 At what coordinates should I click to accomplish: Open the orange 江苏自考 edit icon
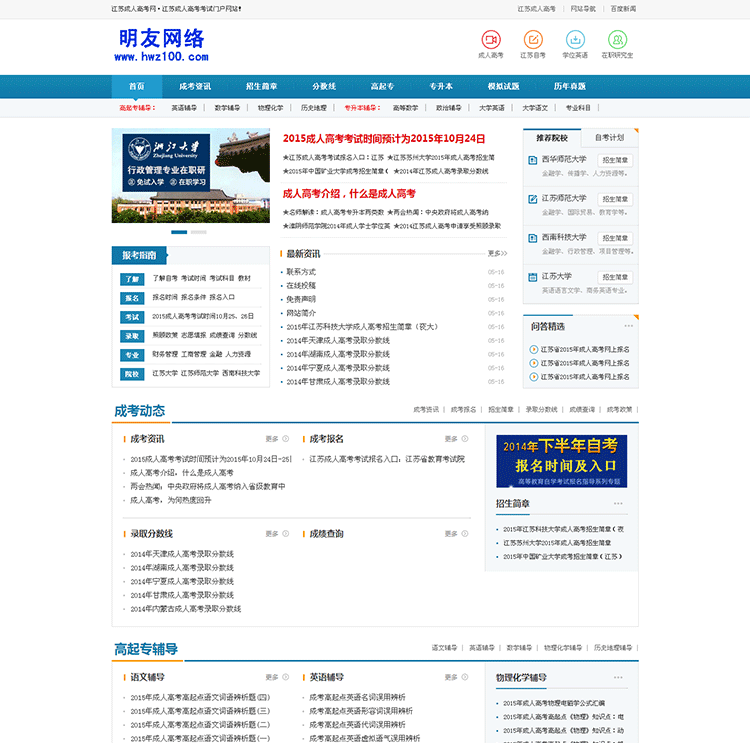[534, 39]
